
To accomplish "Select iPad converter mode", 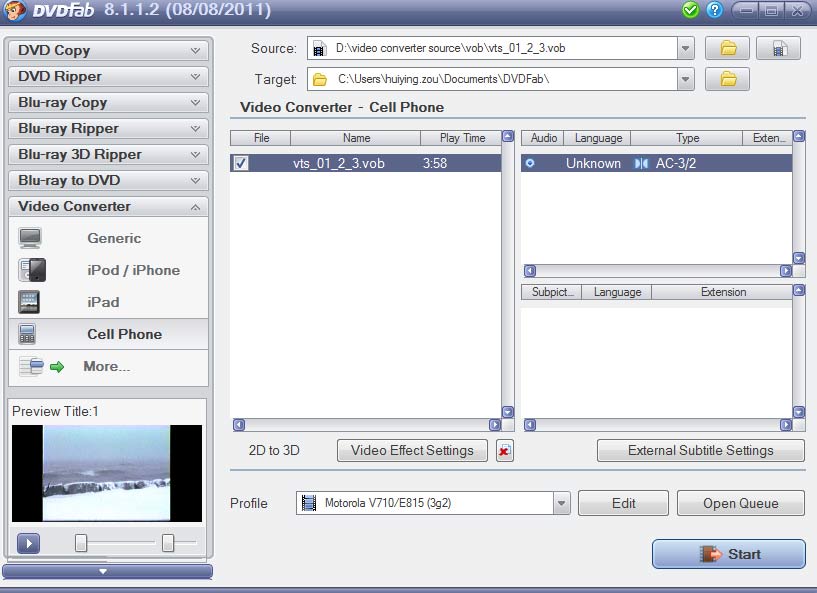I will tap(103, 302).
